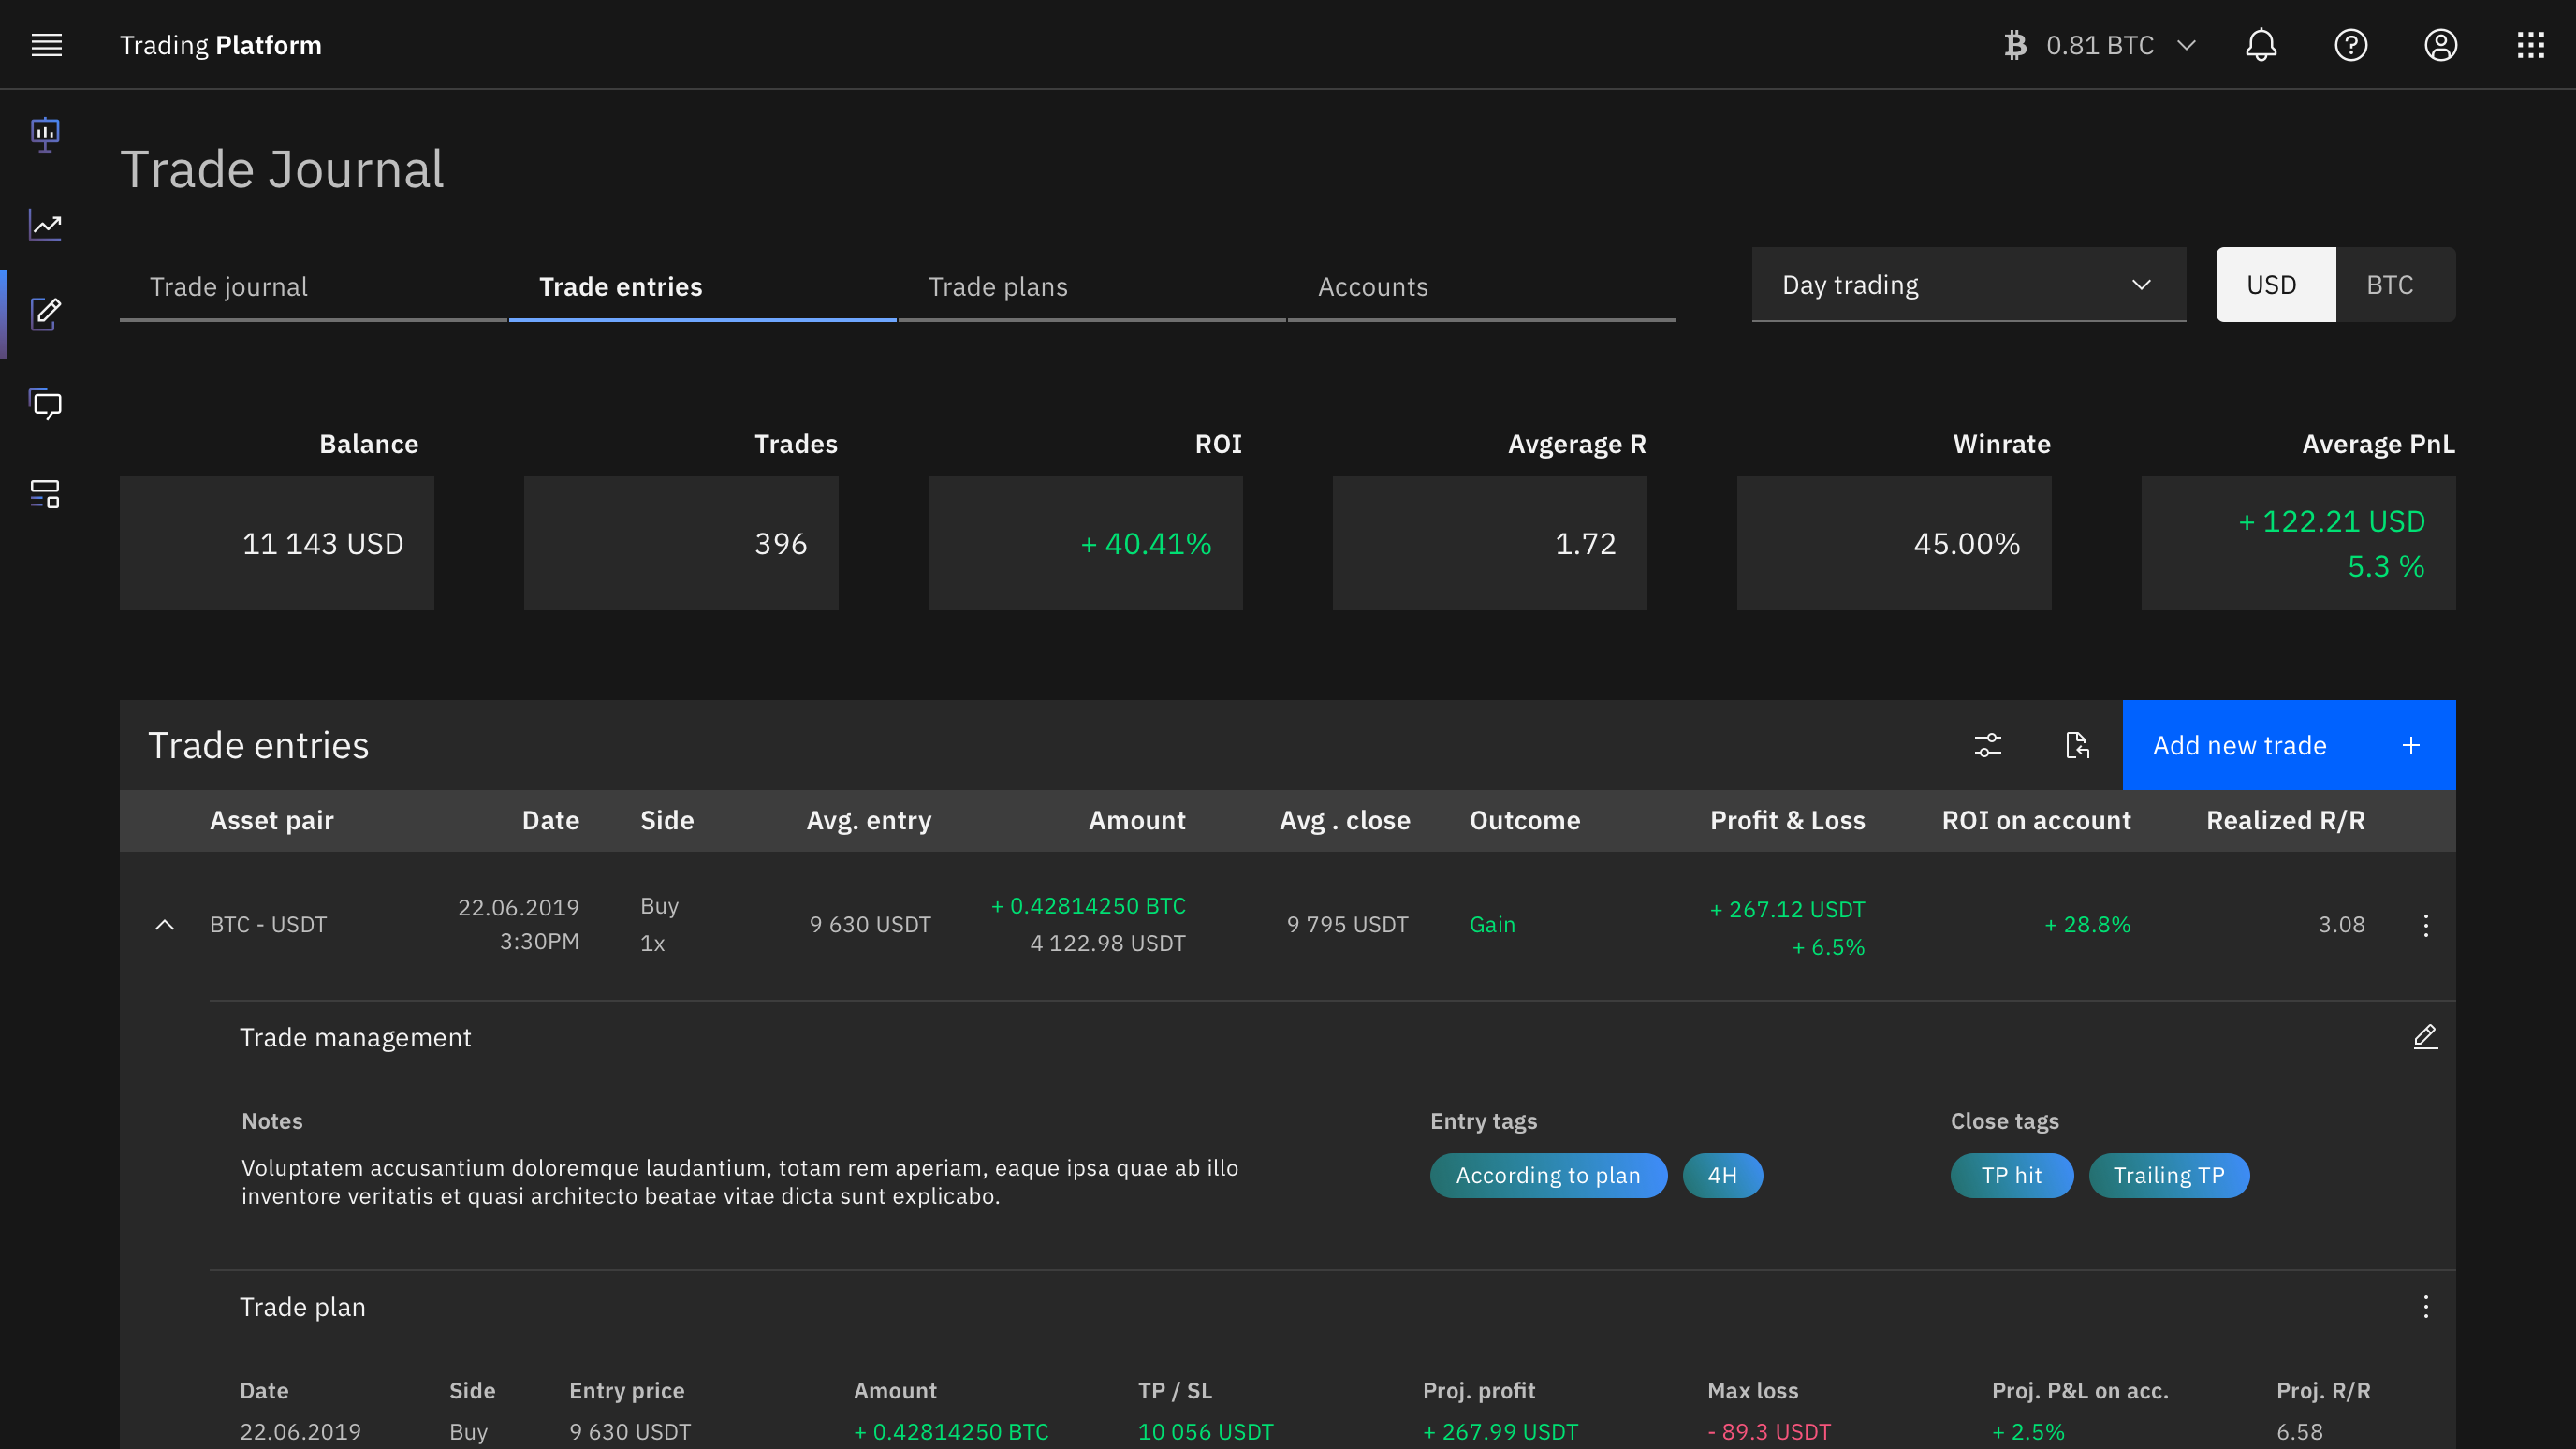Sort by Date column header
Screen dimensions: 2576x1449
coord(550,820)
